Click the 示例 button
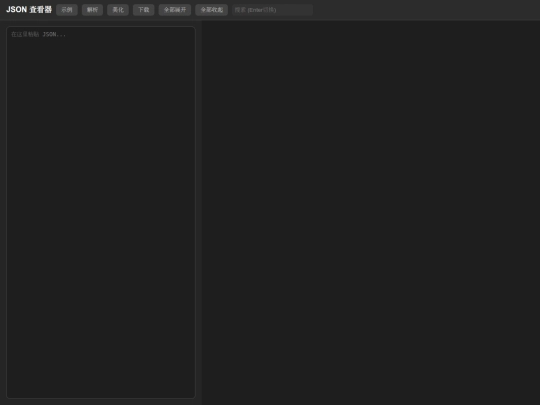The image size is (540, 405). click(x=67, y=10)
